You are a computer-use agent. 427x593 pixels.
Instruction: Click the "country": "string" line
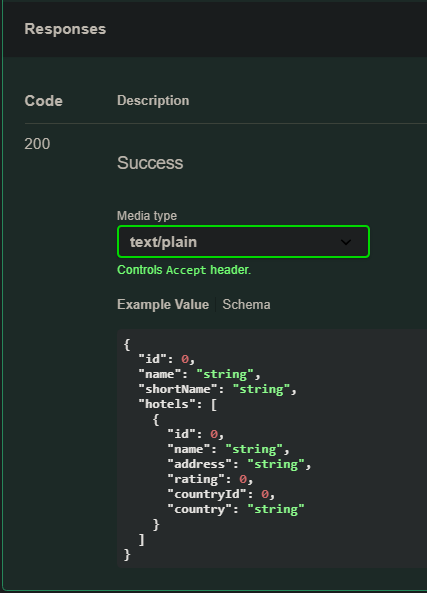236,509
